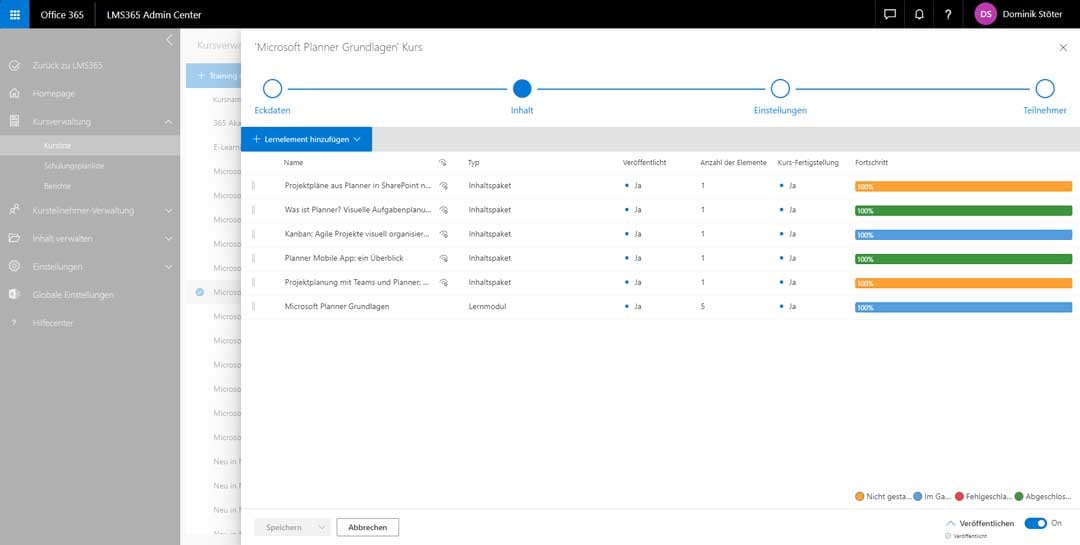Click the Kursverwaltung sidebar icon
Viewport: 1080px width, 545px height.
click(14, 121)
